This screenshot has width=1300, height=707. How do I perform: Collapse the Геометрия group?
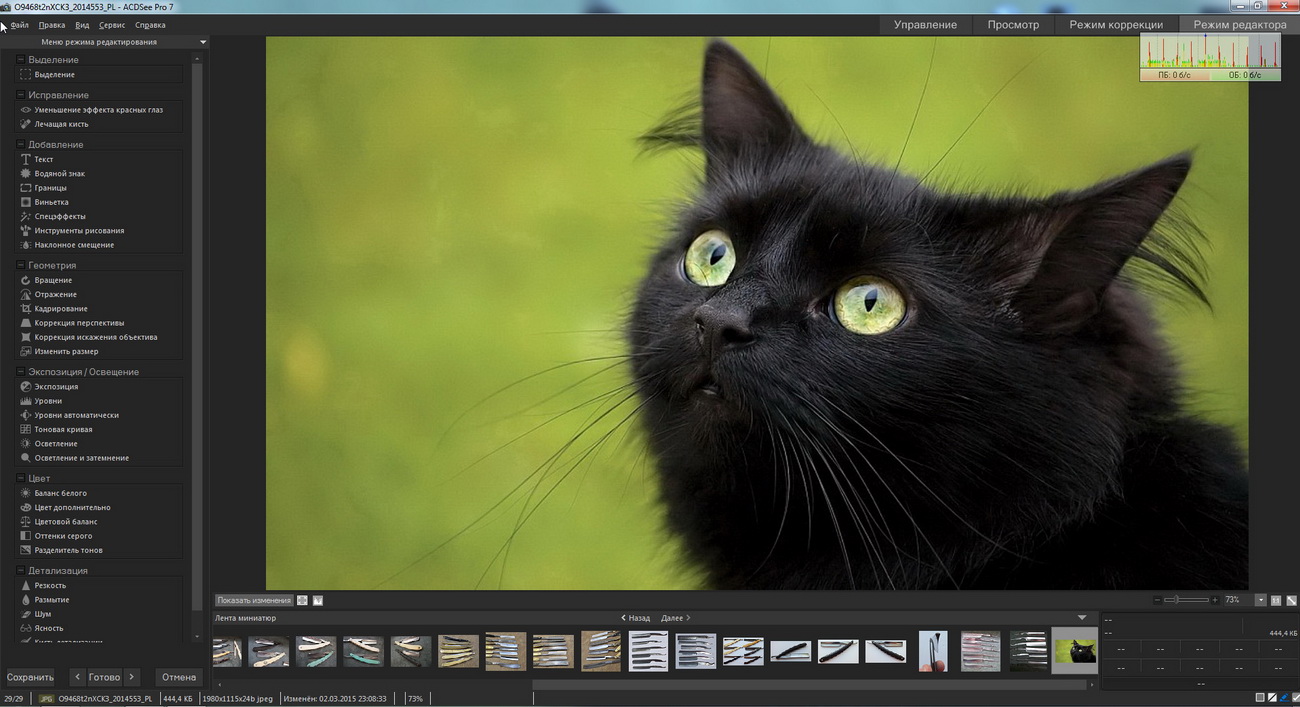point(20,265)
